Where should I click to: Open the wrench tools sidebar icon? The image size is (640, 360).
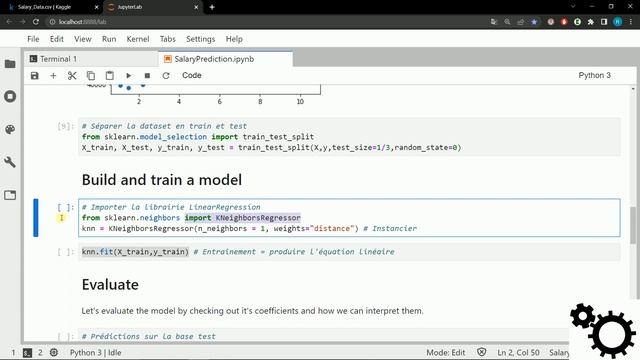[x=10, y=162]
